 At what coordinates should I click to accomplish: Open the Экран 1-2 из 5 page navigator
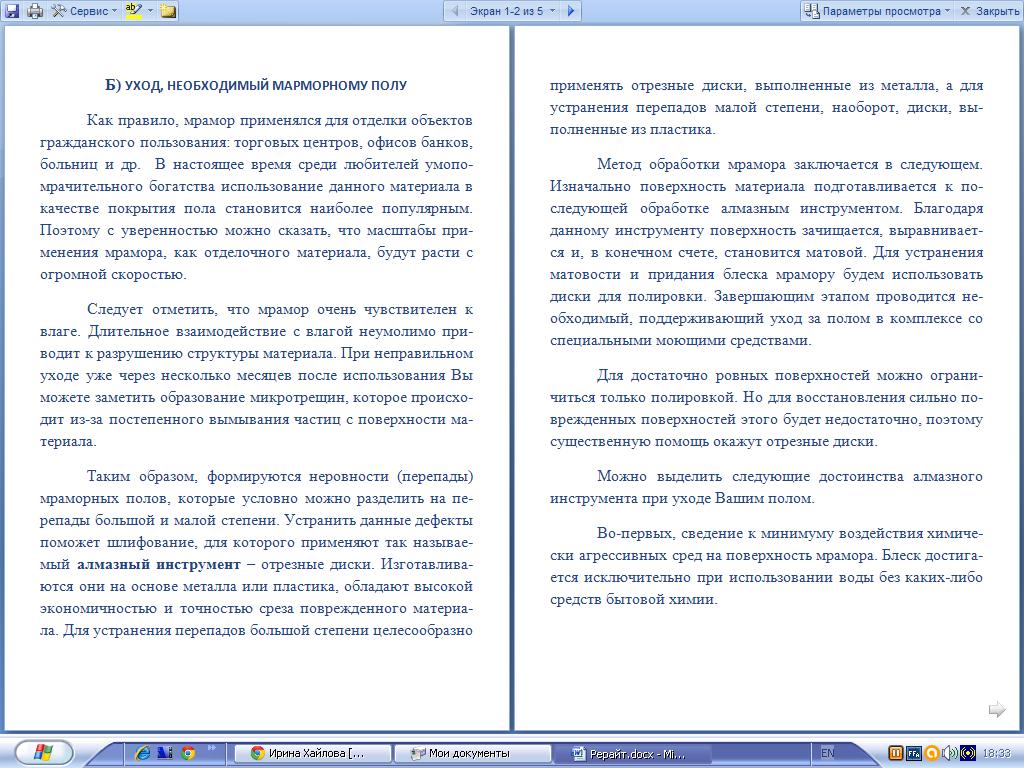pyautogui.click(x=512, y=10)
